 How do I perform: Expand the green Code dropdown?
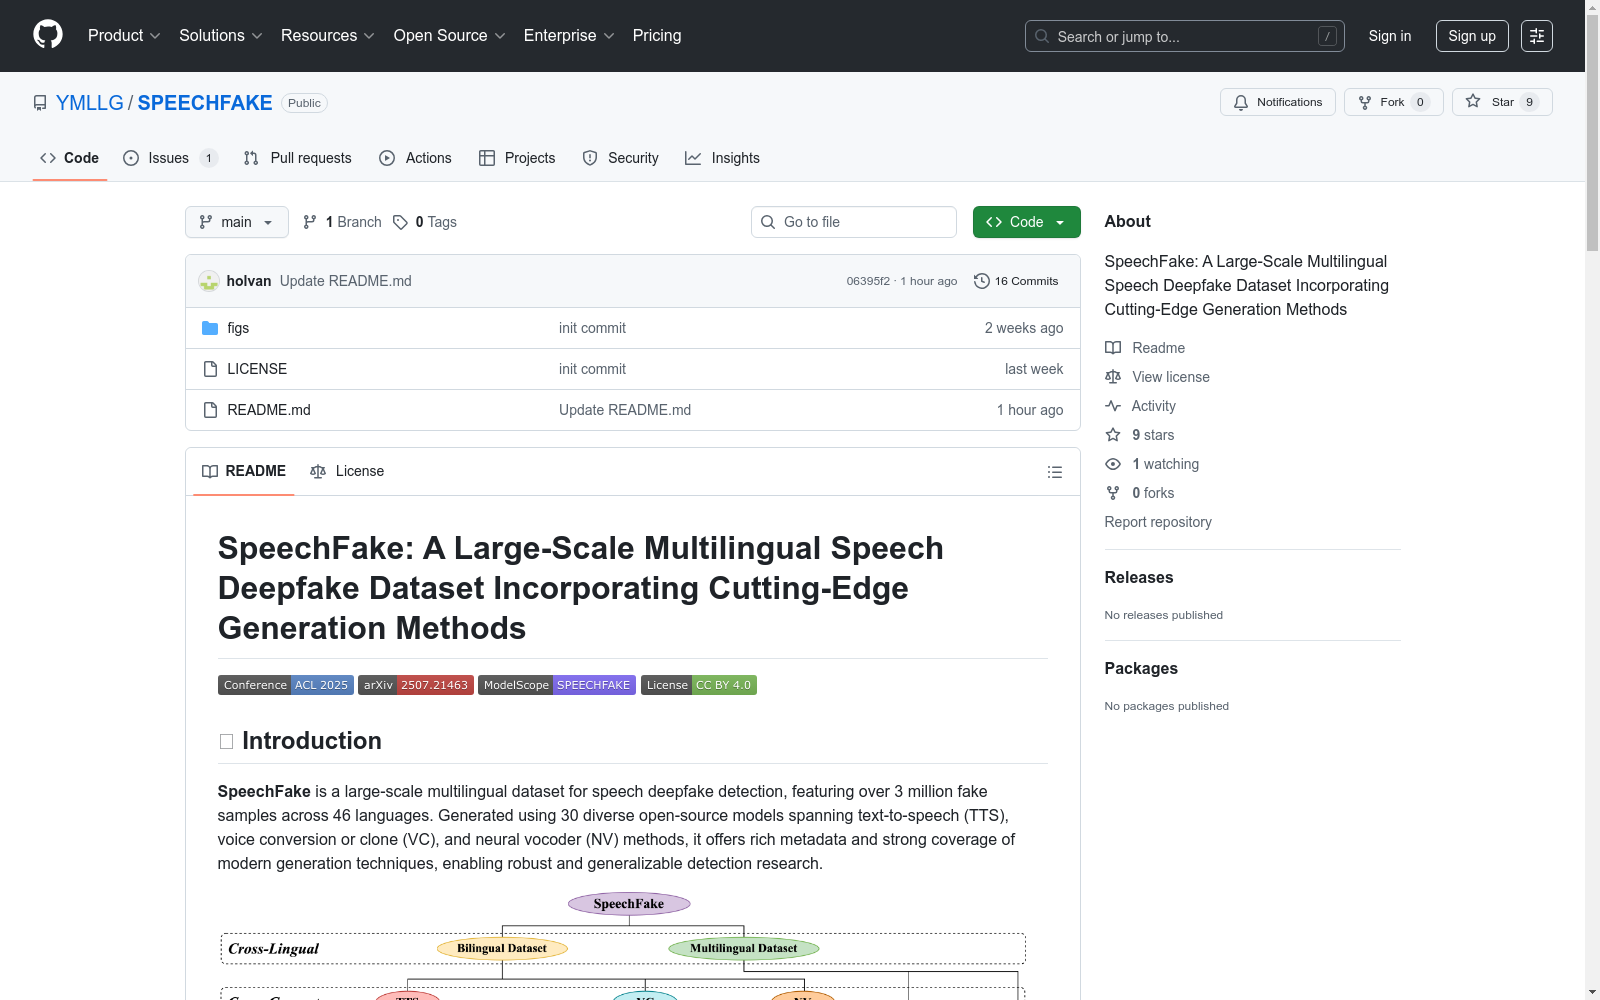(x=1026, y=222)
